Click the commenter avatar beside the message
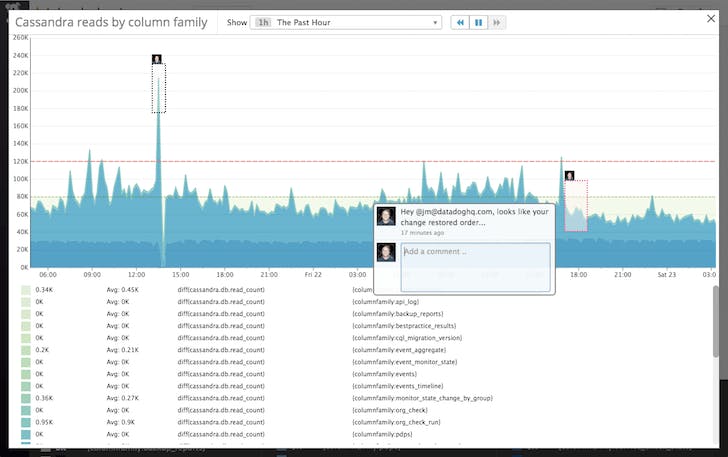This screenshot has height=457, width=728. [x=386, y=217]
